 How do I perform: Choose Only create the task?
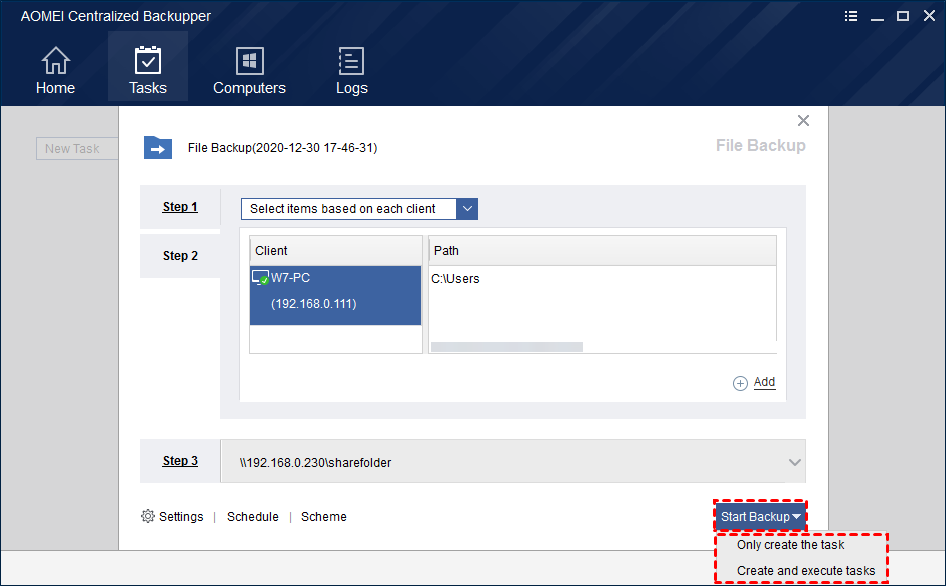click(x=790, y=545)
